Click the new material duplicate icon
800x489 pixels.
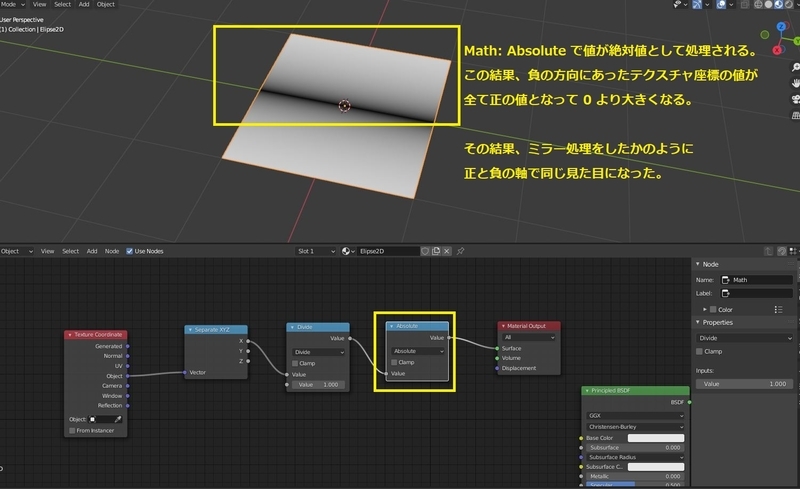point(436,251)
